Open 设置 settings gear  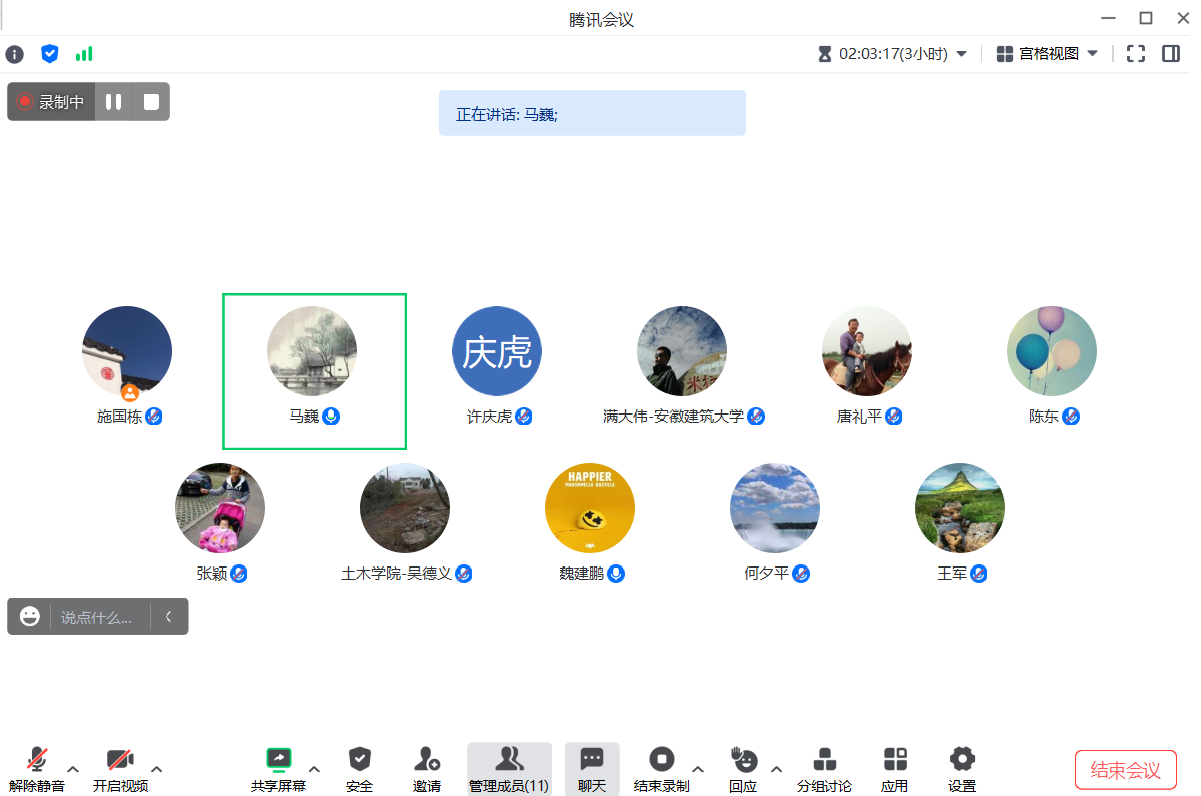point(962,769)
